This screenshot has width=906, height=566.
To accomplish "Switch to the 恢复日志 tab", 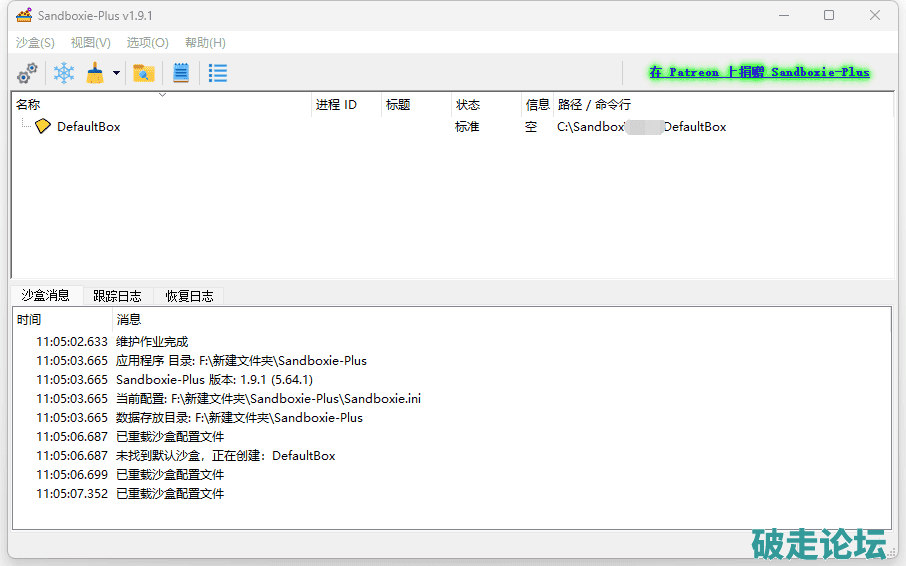I will pos(189,296).
